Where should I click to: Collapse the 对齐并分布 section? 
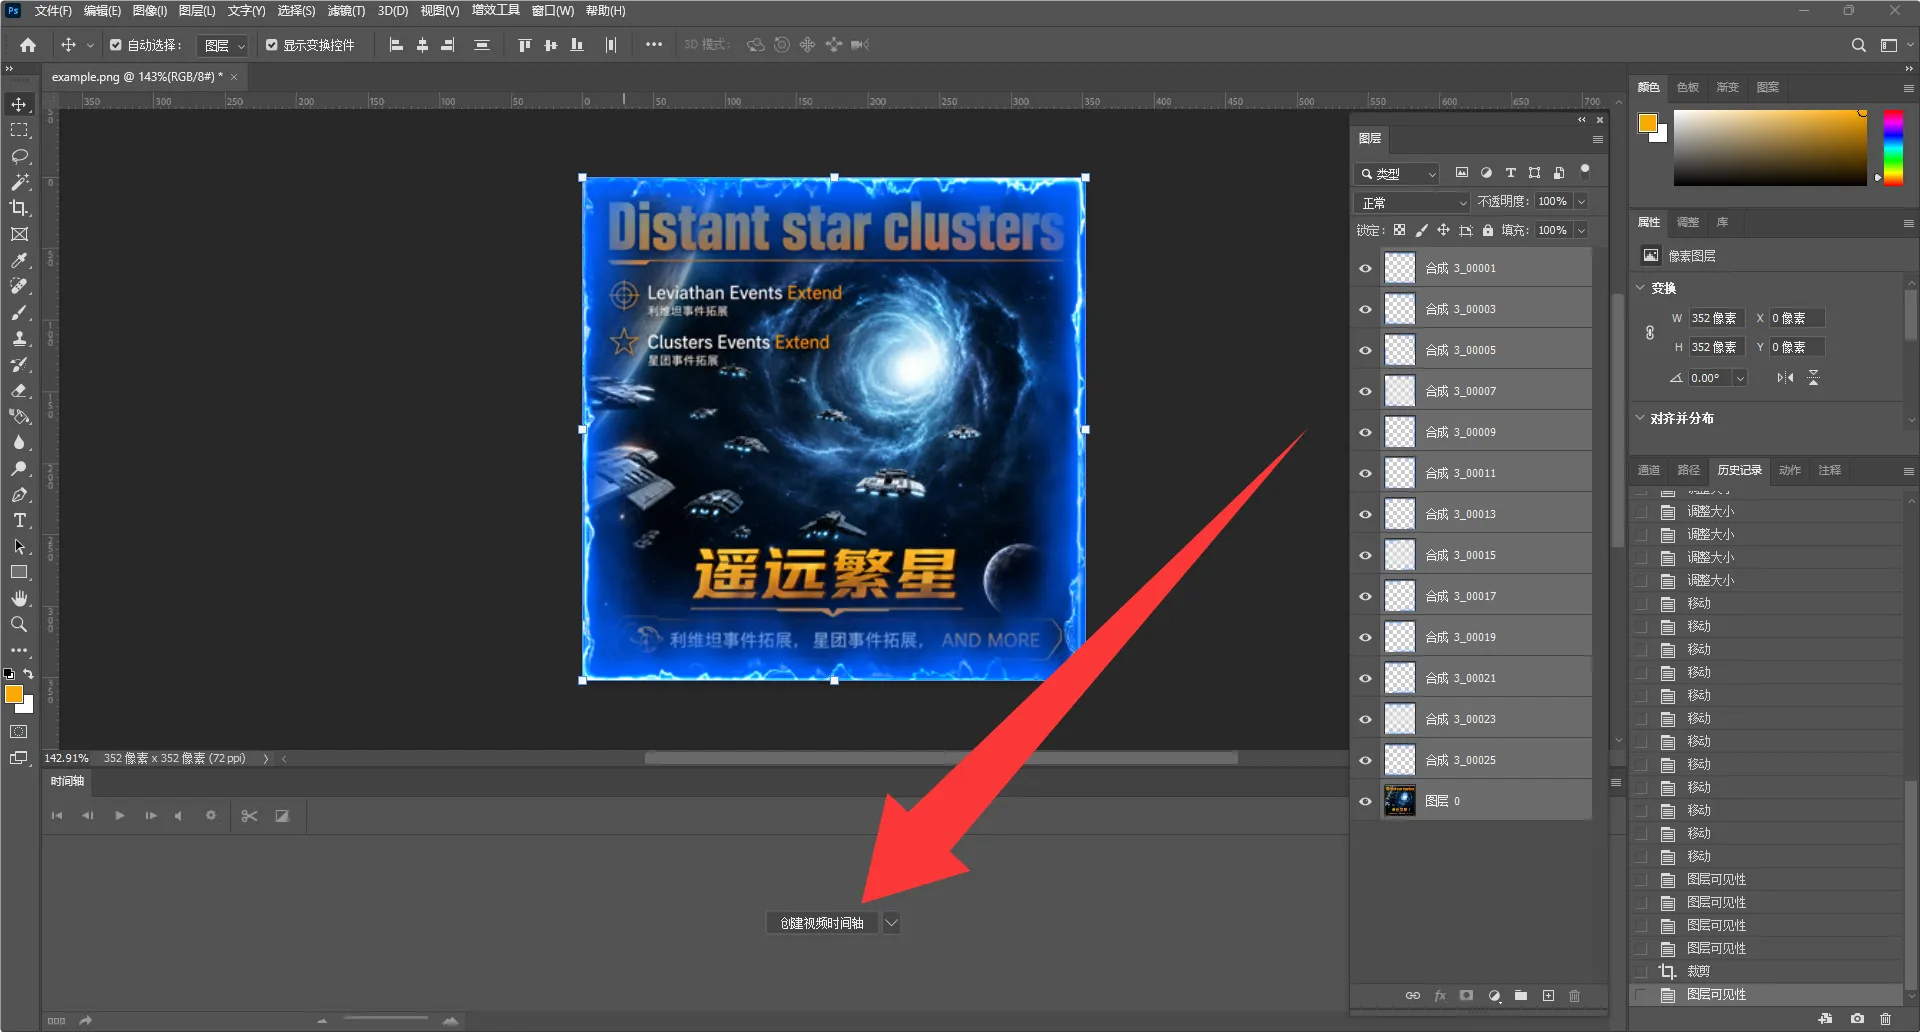(x=1640, y=418)
